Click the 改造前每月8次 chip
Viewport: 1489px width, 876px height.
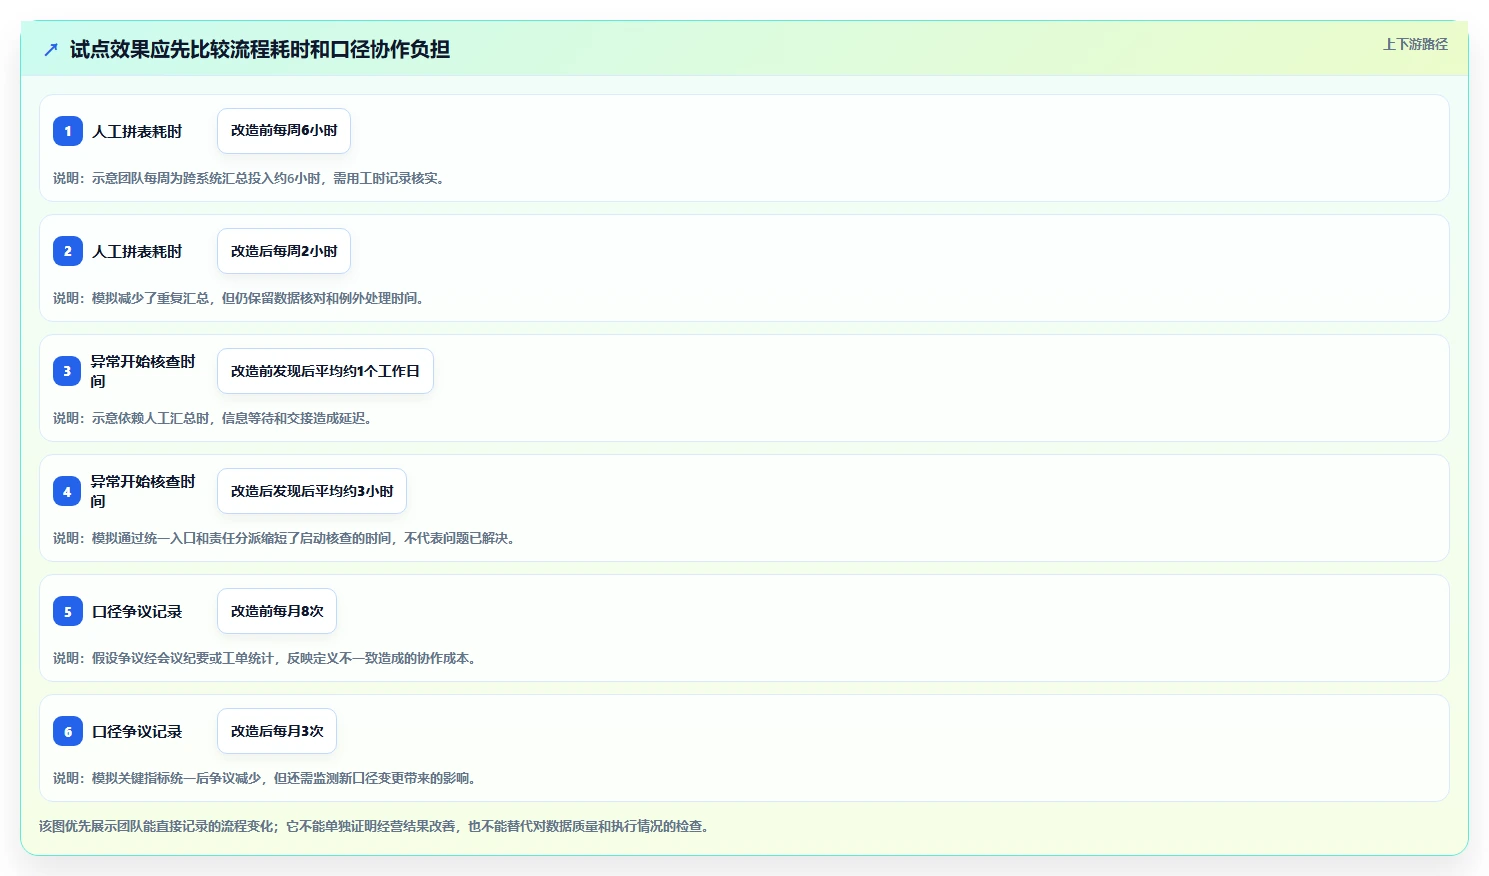pyautogui.click(x=277, y=611)
